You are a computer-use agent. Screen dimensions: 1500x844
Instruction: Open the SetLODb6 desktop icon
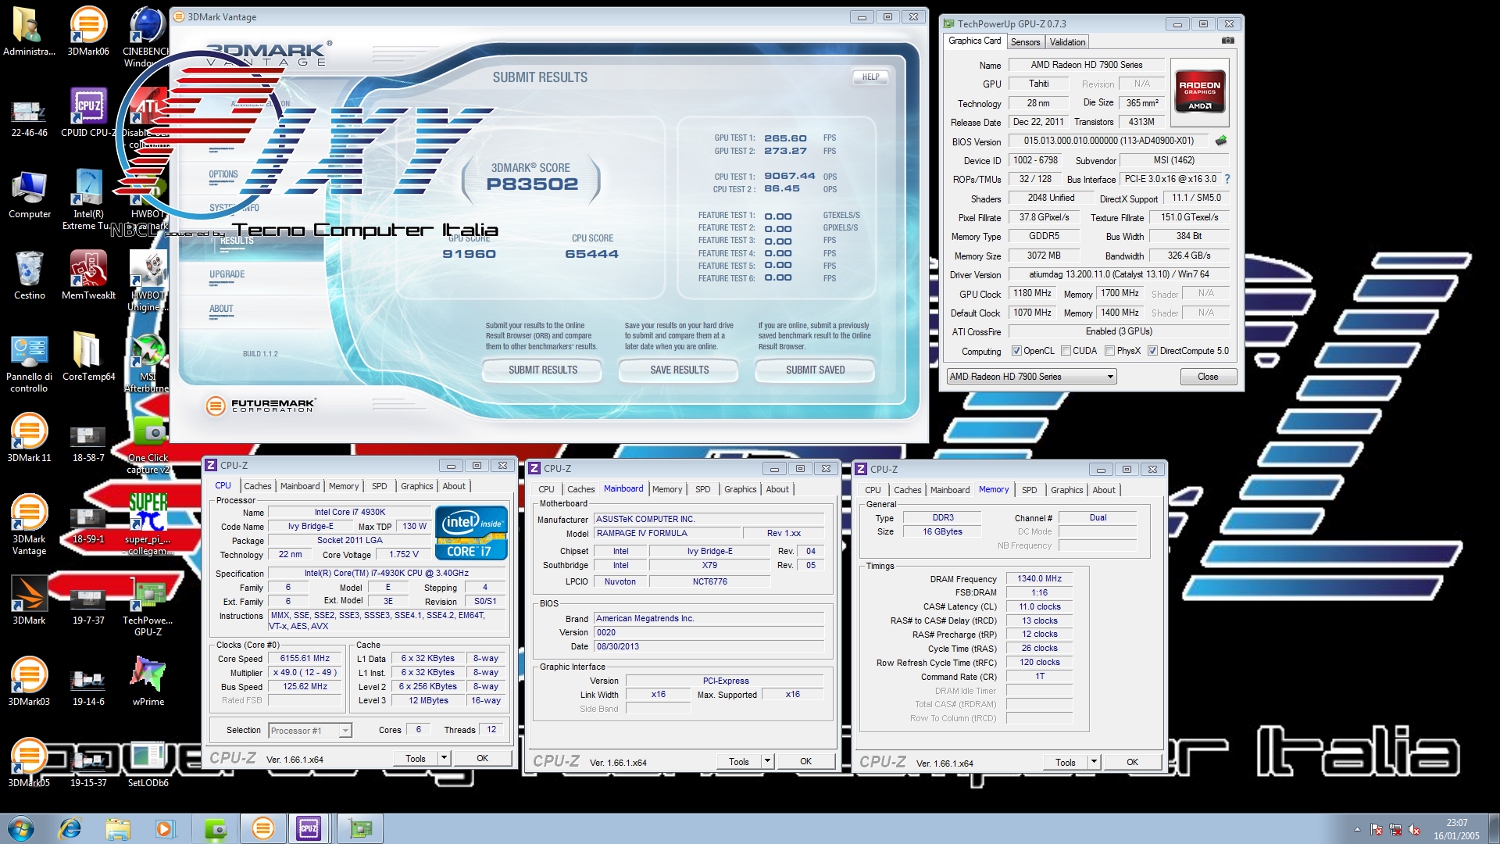148,762
